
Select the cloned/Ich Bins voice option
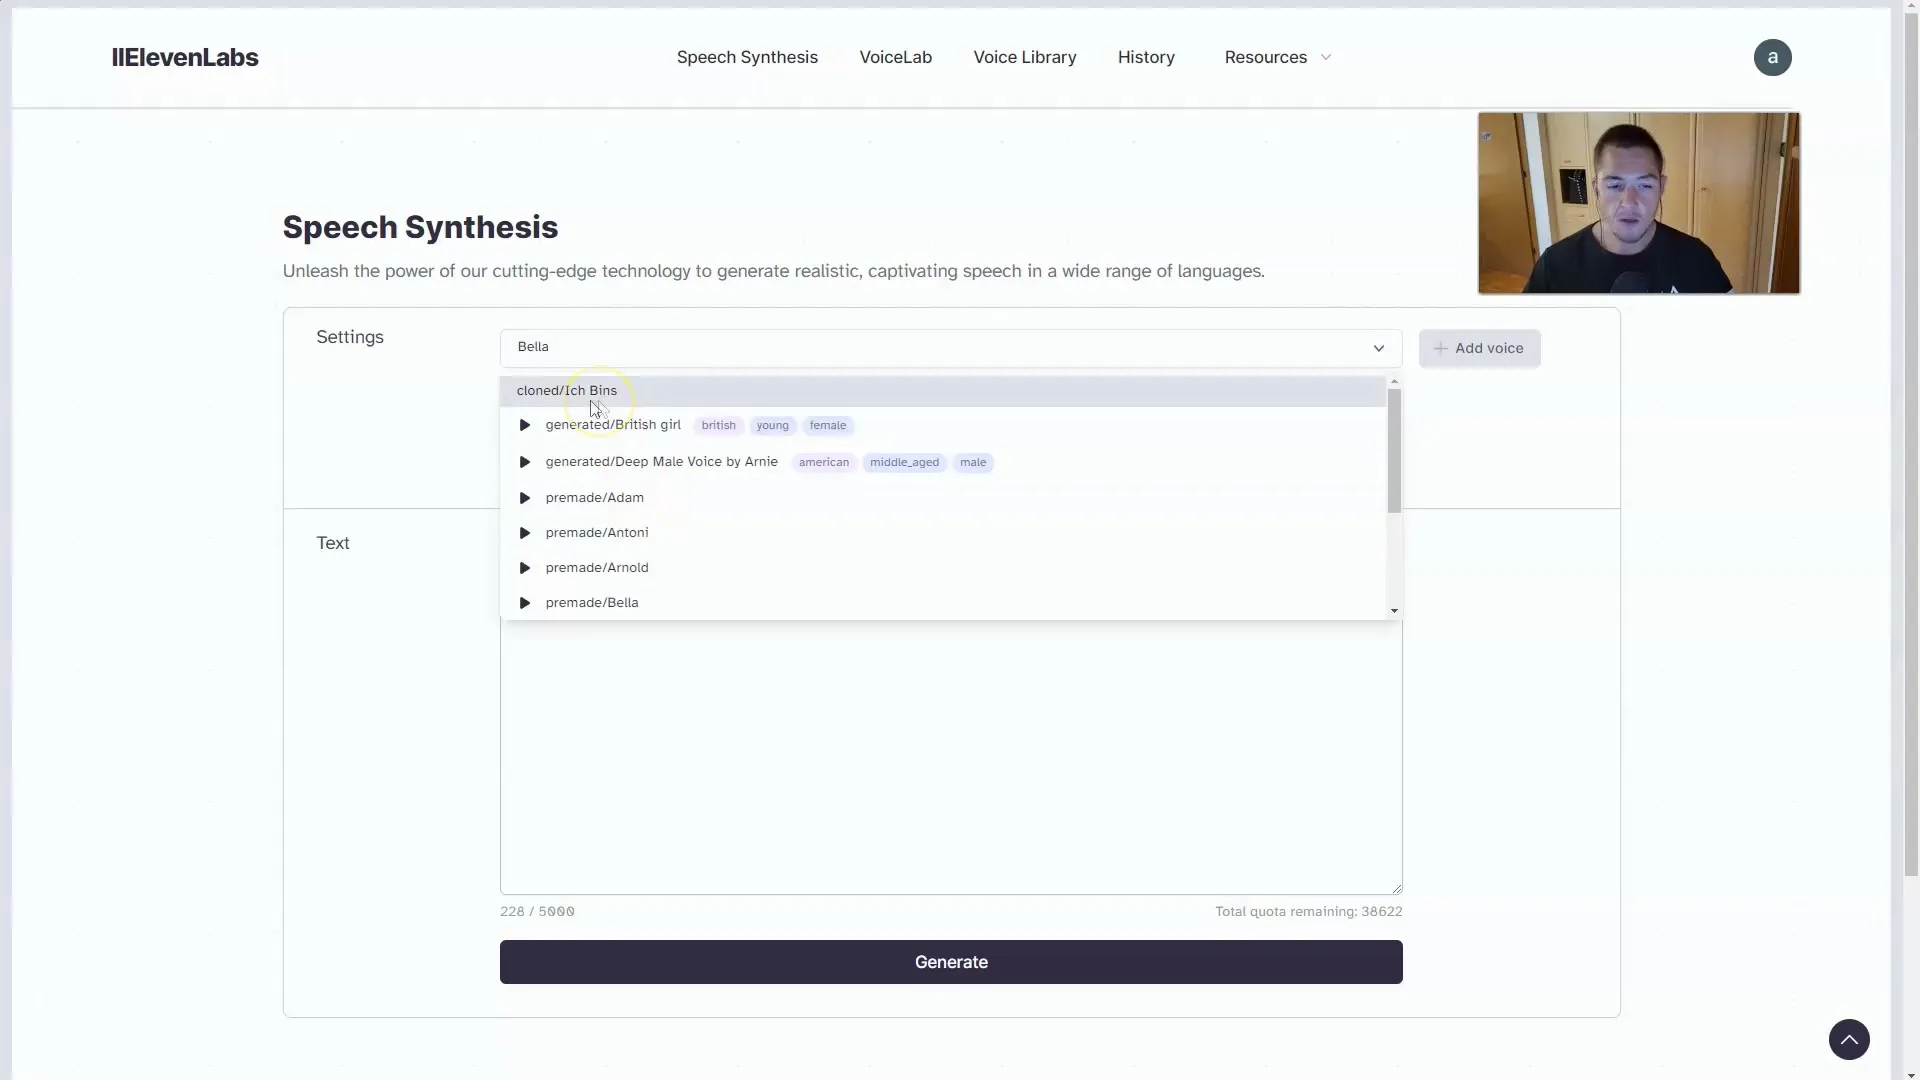click(943, 391)
